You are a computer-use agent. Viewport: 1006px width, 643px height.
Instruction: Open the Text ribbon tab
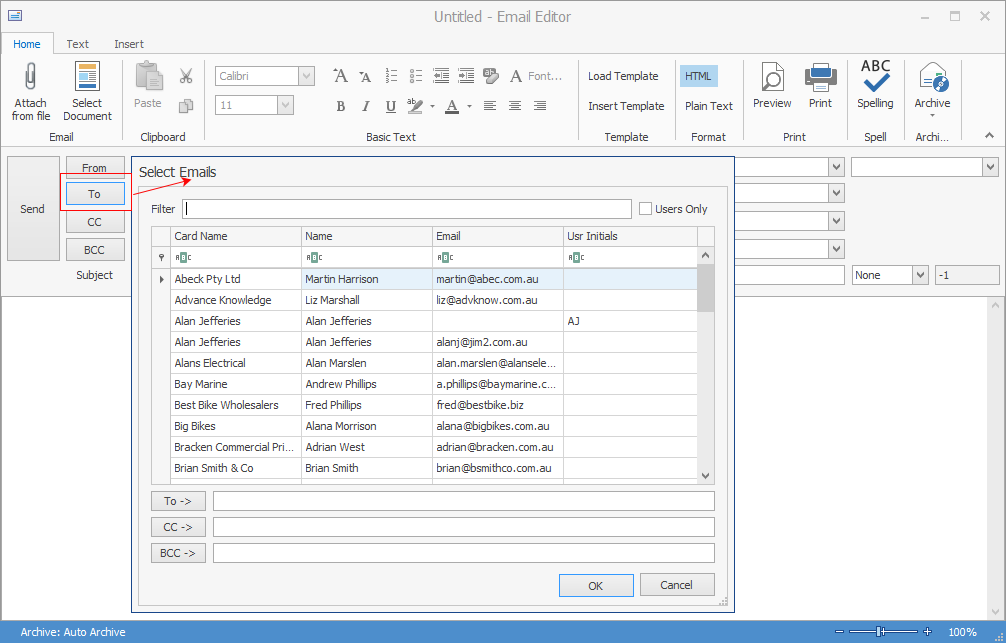click(78, 44)
